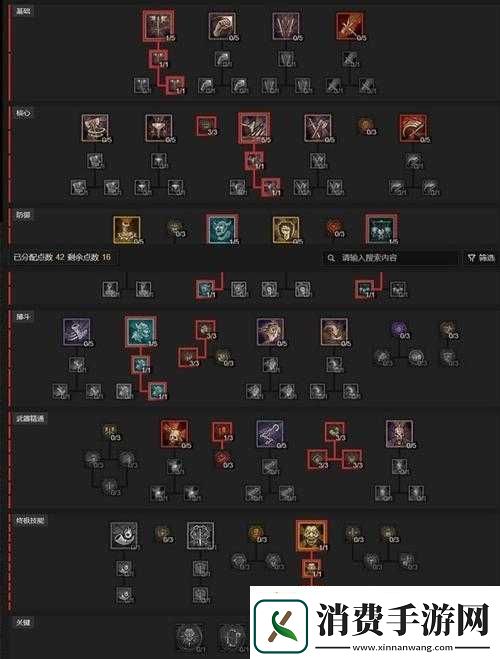The height and width of the screenshot is (659, 500).
Task: Select the purple chain skill in 武器精通 row
Action: (x=270, y=433)
